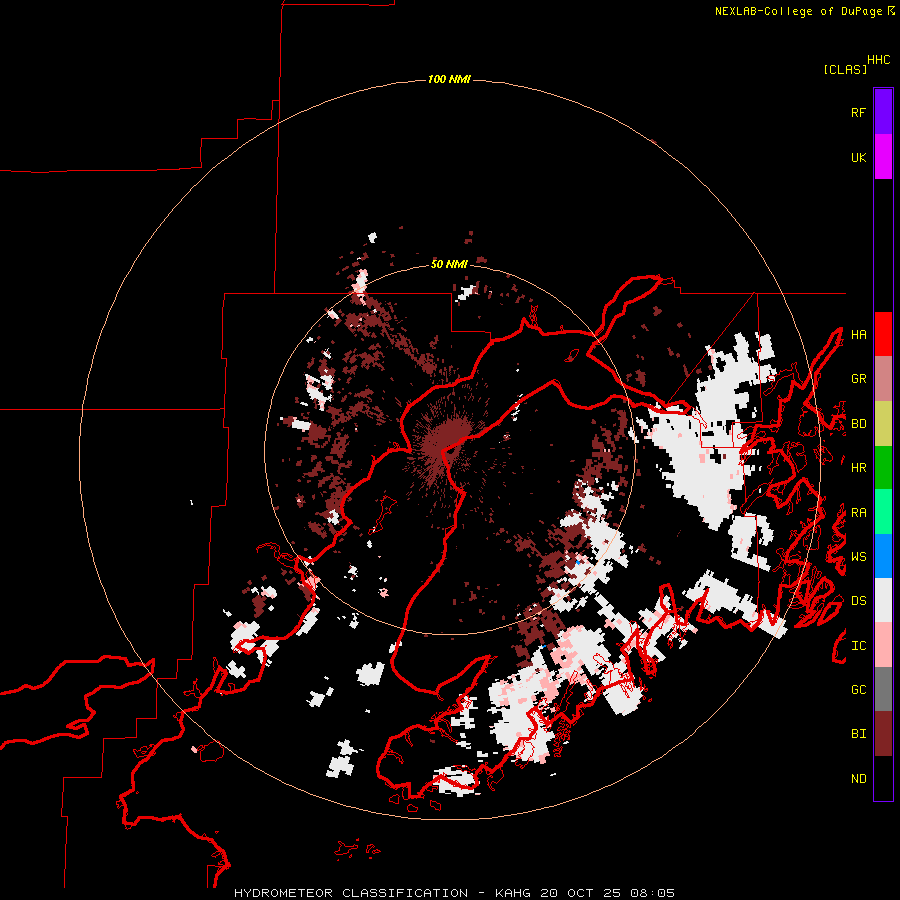Image resolution: width=900 pixels, height=900 pixels.
Task: Click the 08:05 time stamp
Action: (x=652, y=893)
